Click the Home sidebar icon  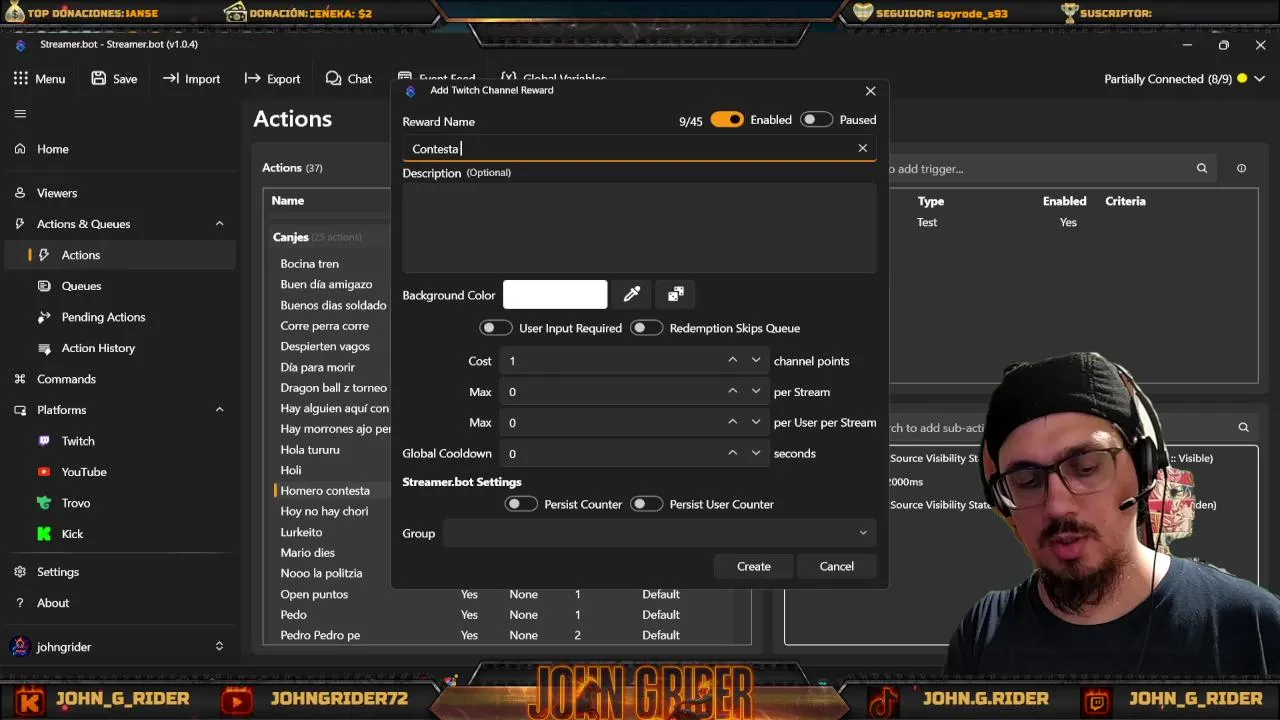20,149
